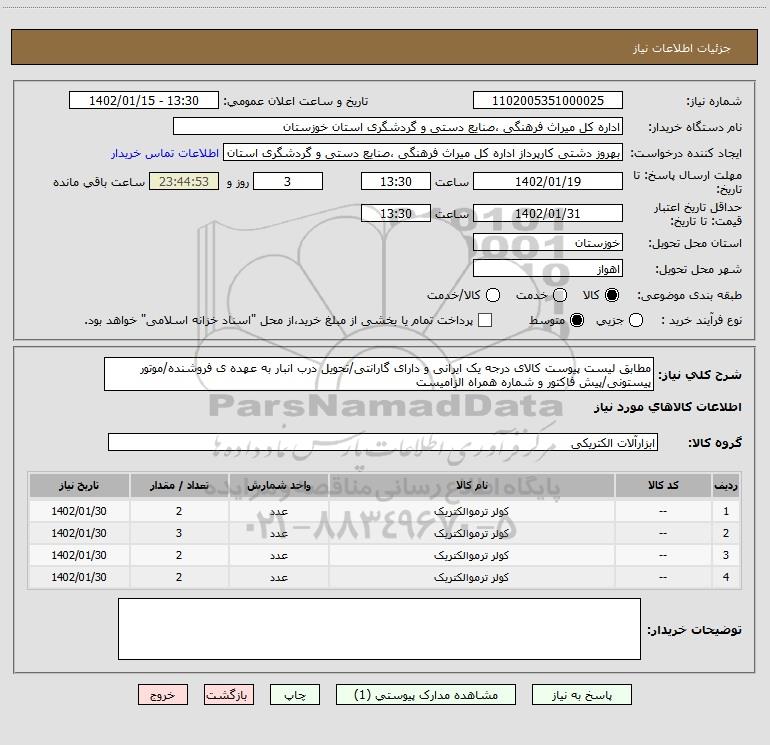Click کولر ترموالکتریک in row 3

[471, 555]
